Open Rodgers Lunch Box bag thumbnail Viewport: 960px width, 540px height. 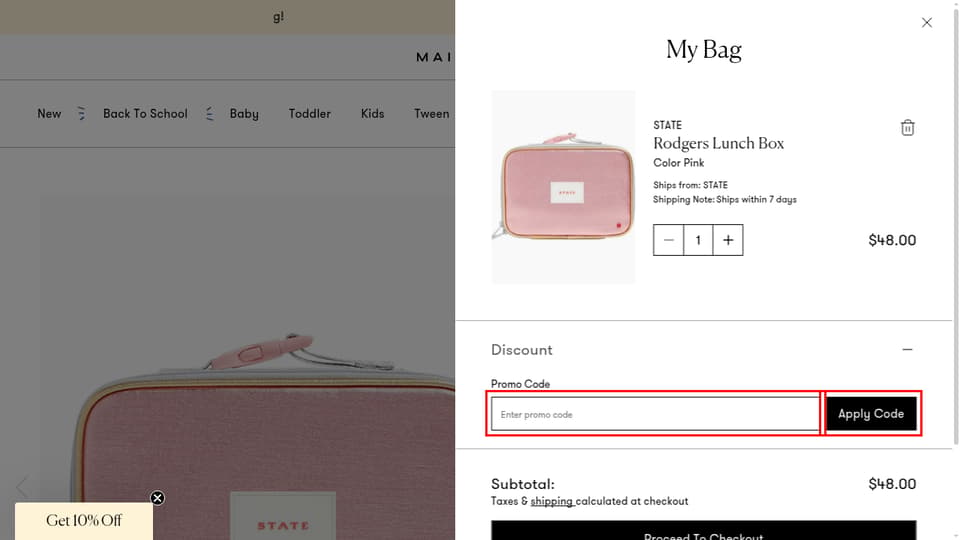(563, 187)
